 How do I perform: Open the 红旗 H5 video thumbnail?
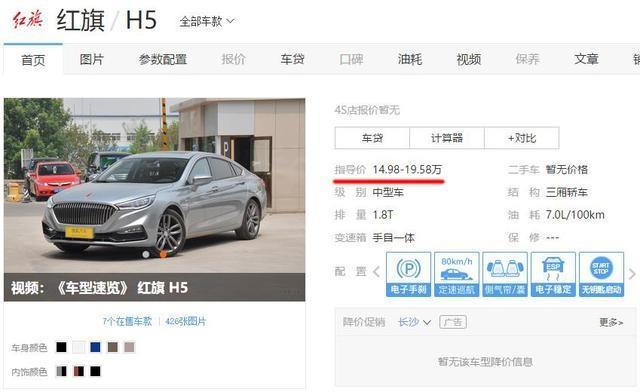tap(154, 199)
